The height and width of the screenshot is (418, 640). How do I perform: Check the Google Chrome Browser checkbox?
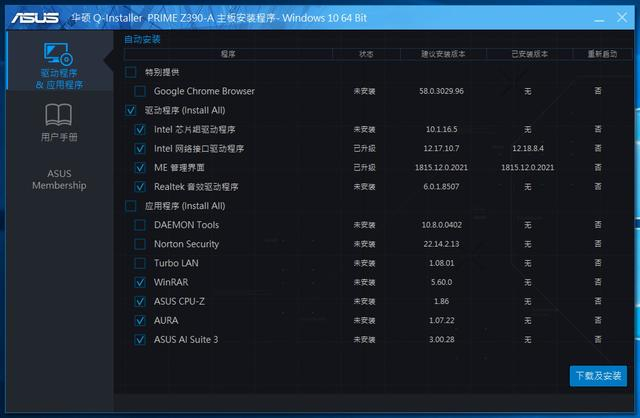coord(140,91)
